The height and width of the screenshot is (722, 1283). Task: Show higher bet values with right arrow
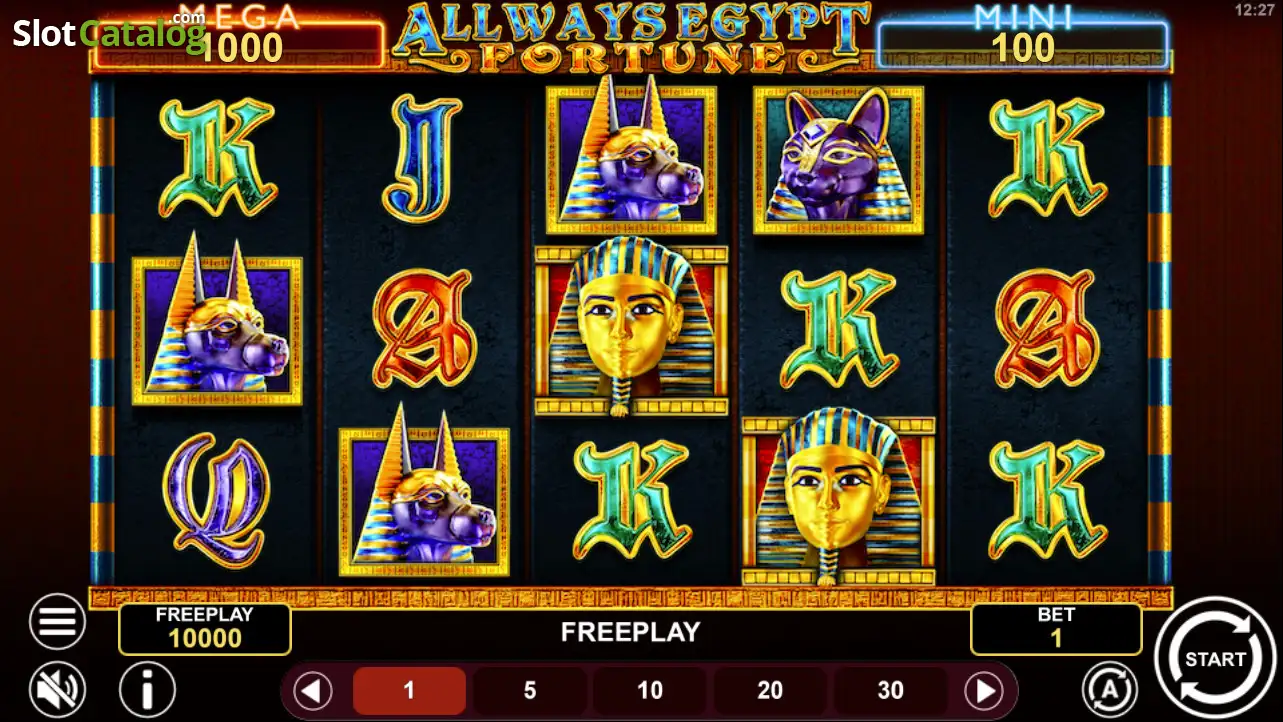click(x=983, y=690)
